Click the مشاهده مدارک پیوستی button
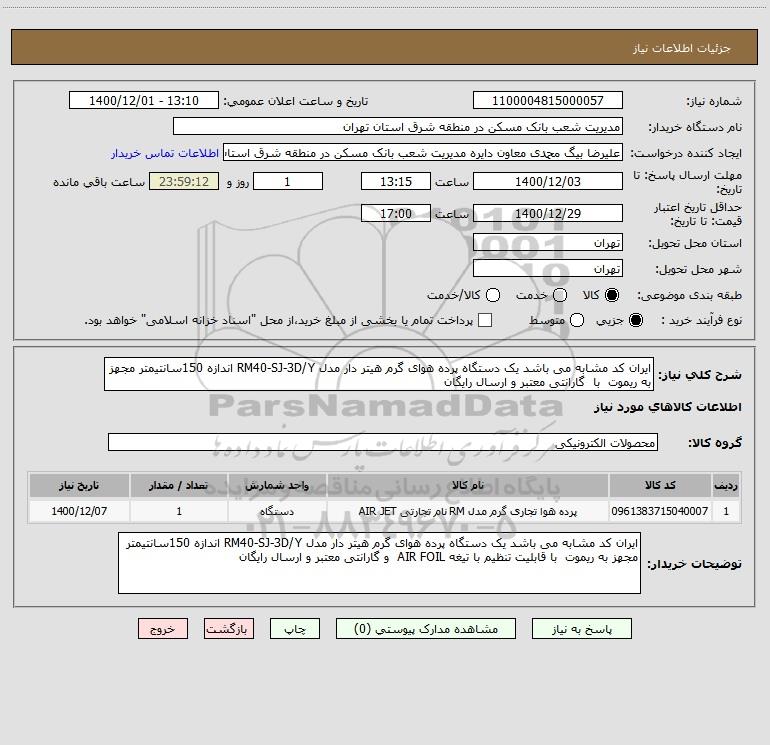 (x=426, y=629)
